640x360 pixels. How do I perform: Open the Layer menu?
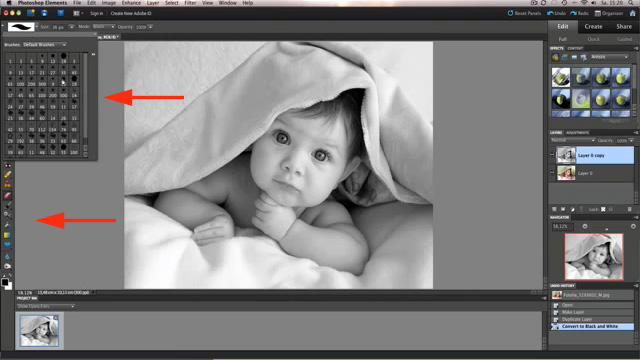(x=153, y=3)
